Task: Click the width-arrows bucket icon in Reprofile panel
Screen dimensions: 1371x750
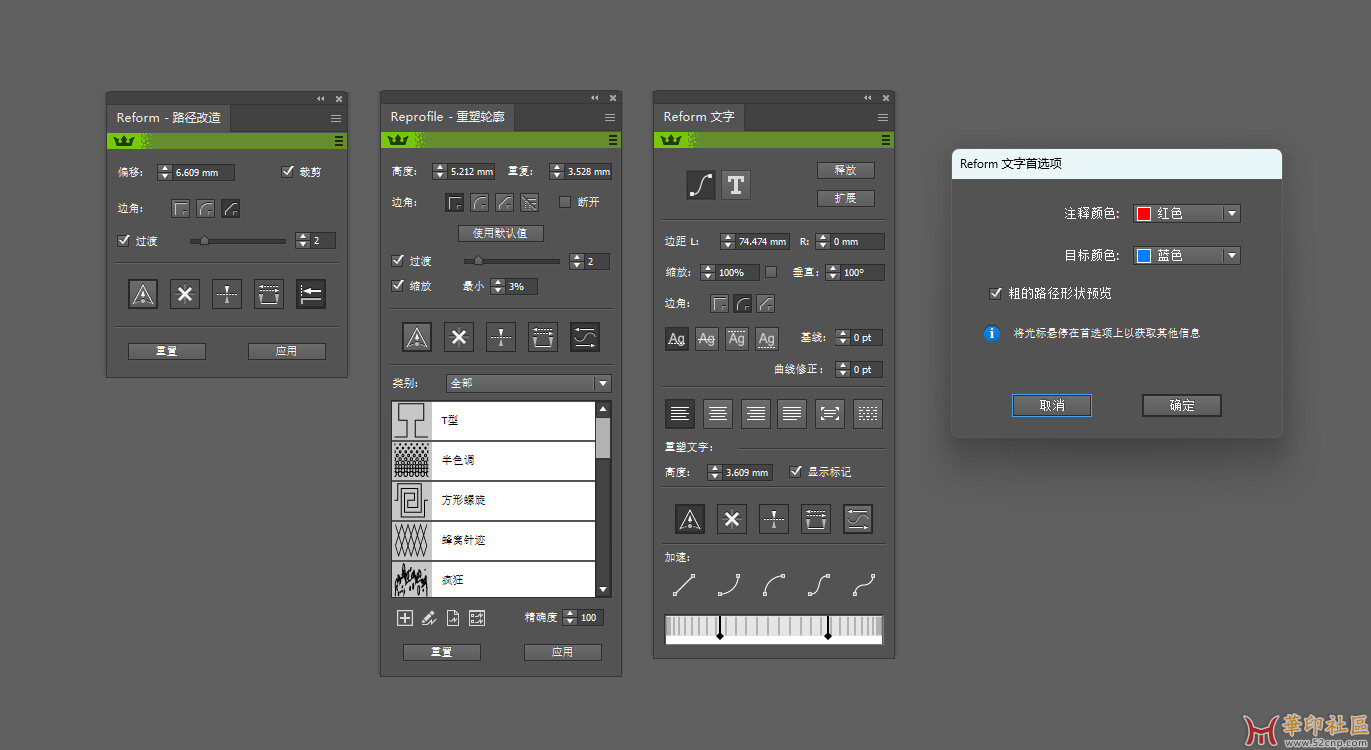Action: (543, 337)
